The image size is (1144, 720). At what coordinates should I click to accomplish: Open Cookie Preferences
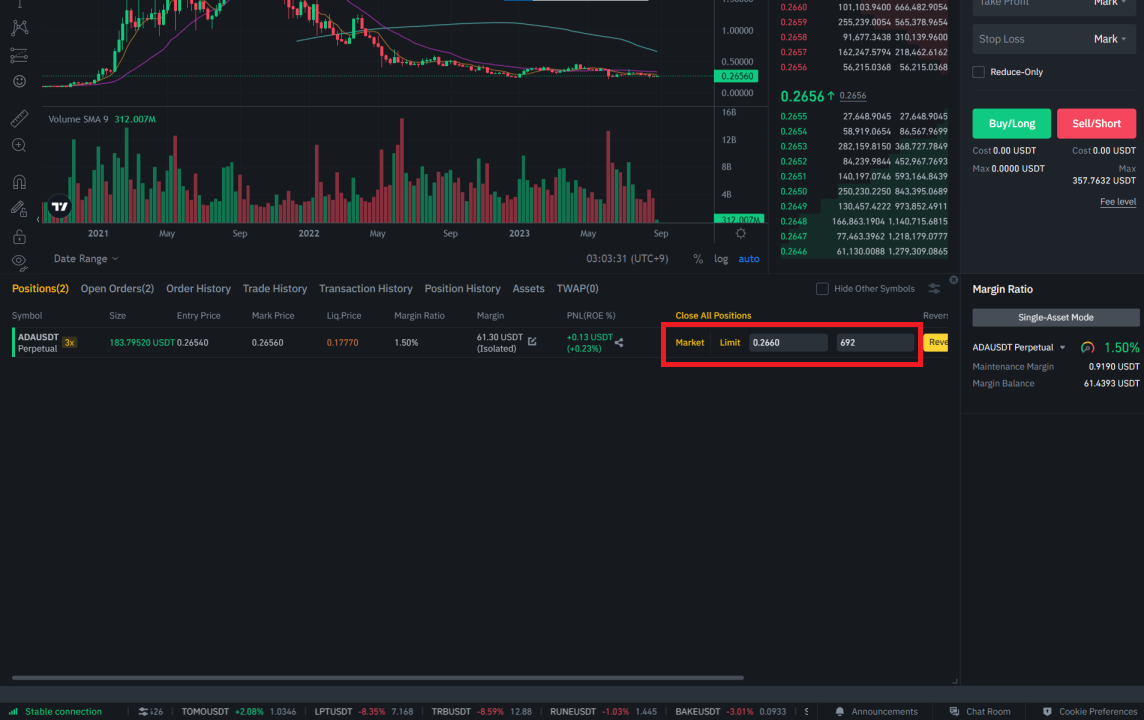[x=1089, y=711]
